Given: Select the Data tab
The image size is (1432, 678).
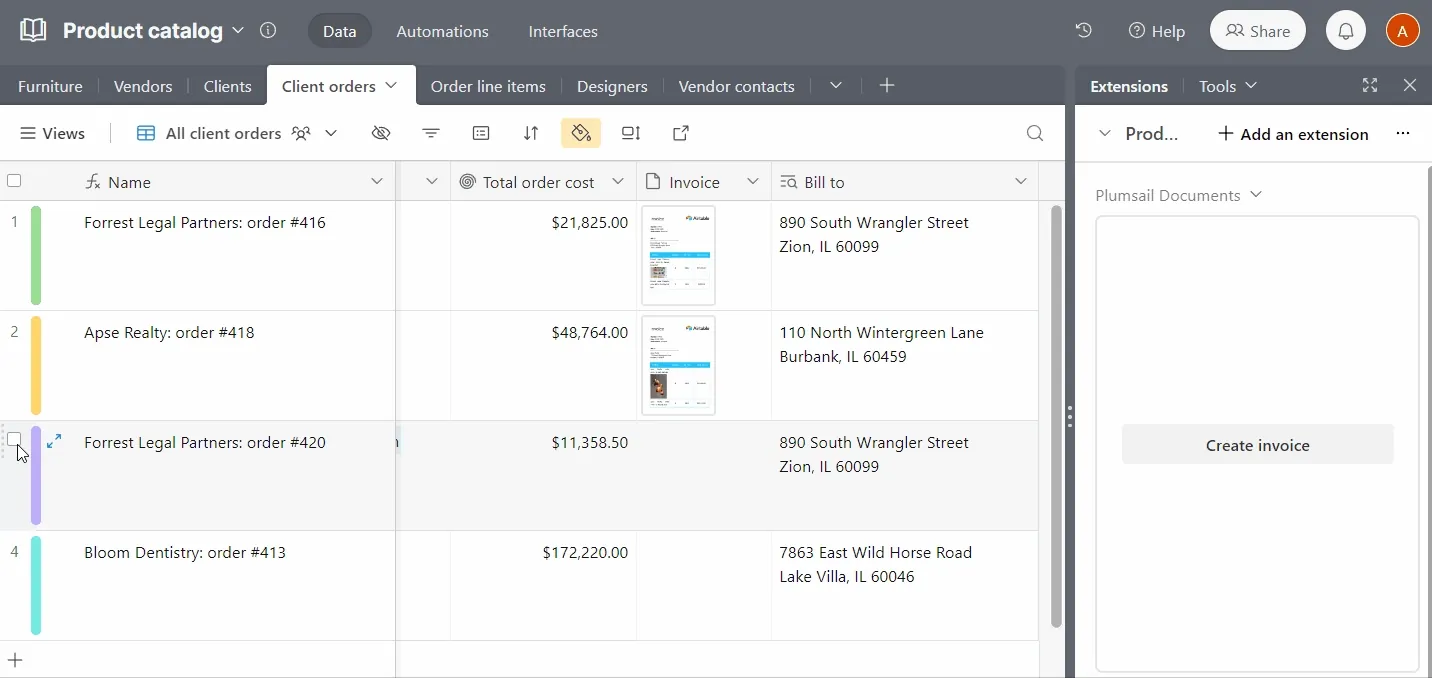Looking at the screenshot, I should (x=340, y=31).
